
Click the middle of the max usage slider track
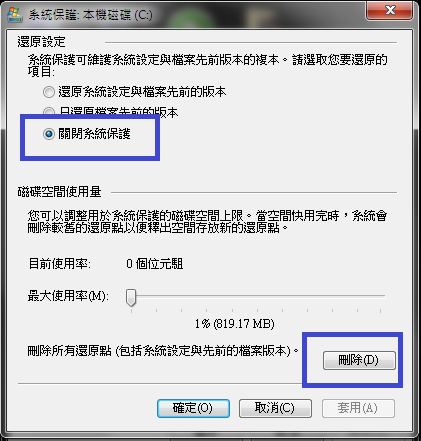pyautogui.click(x=256, y=296)
